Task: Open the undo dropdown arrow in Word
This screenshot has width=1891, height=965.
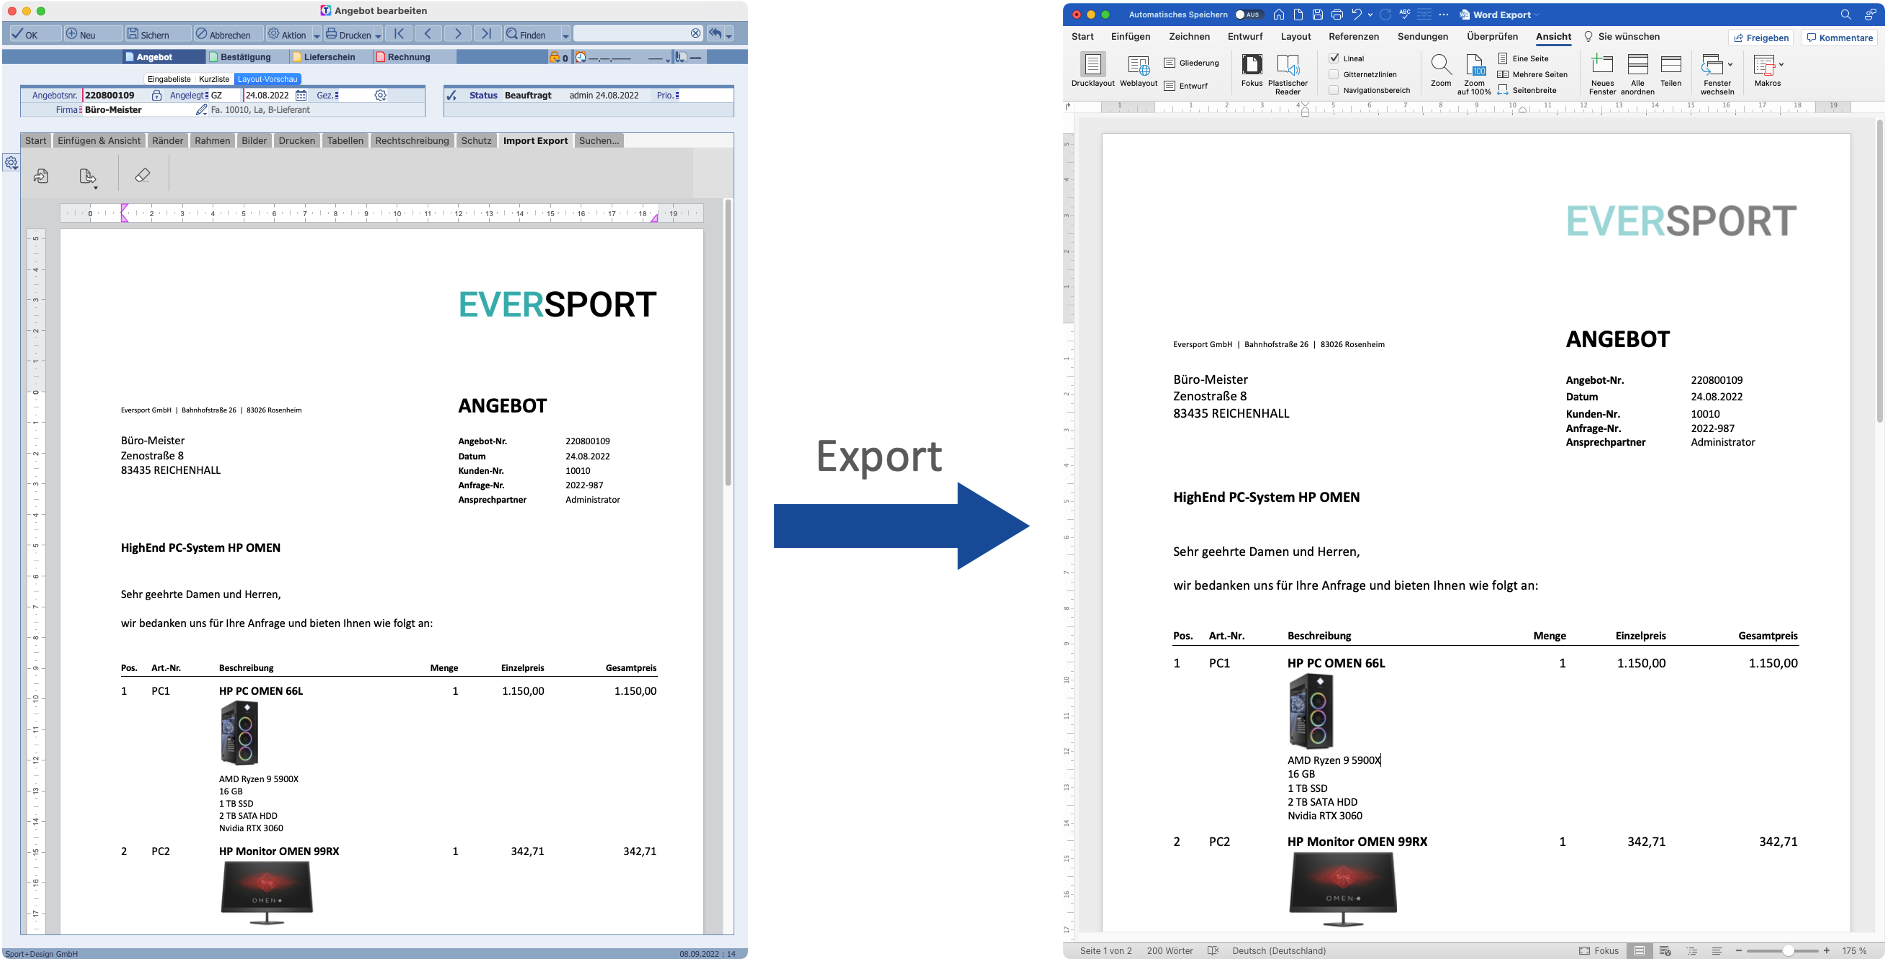Action: (1370, 14)
